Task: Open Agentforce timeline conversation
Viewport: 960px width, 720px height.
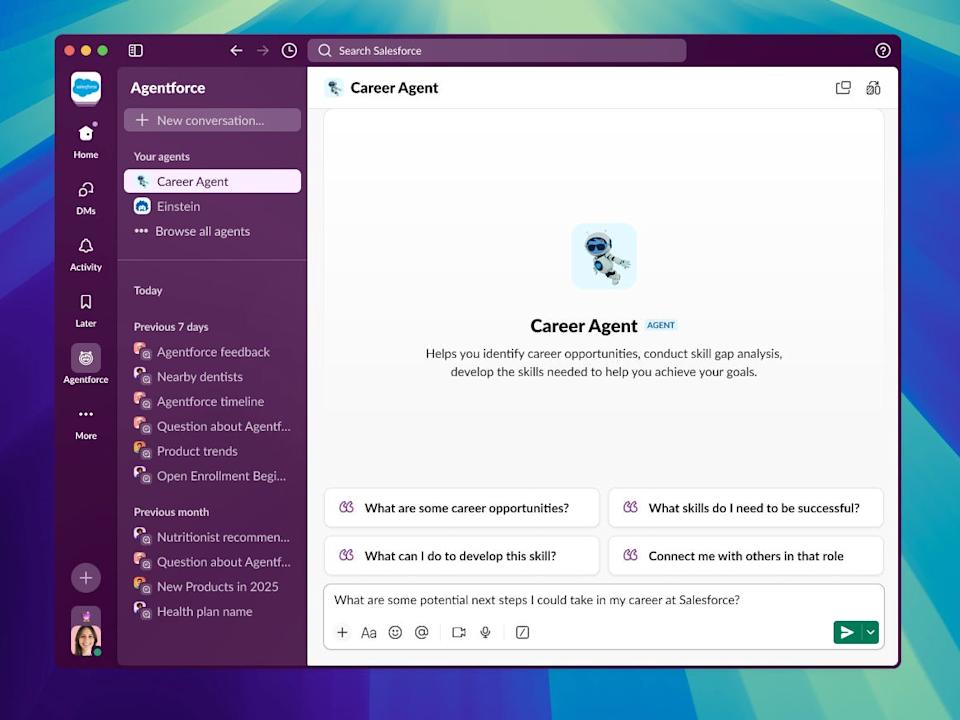Action: pyautogui.click(x=212, y=402)
